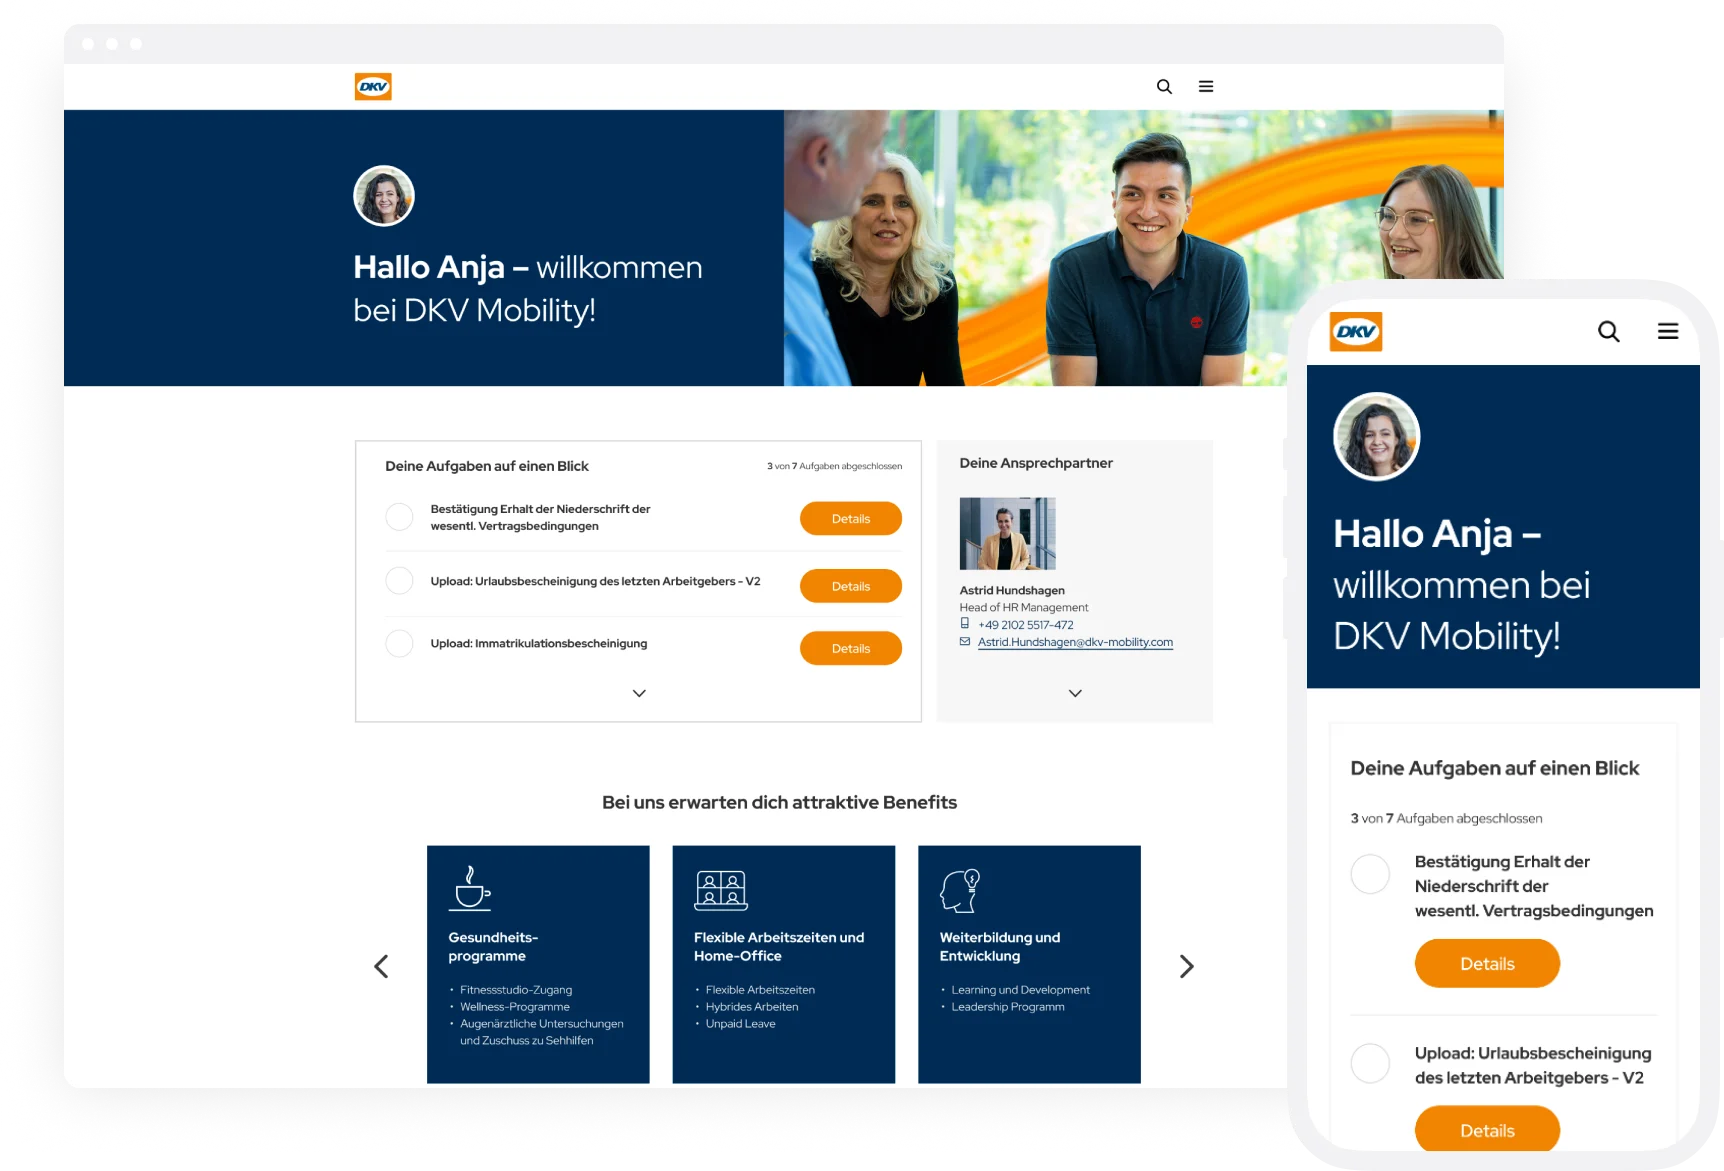Click the Fitnessstudio-Zugang list item
This screenshot has height=1171, width=1724.
pyautogui.click(x=516, y=990)
